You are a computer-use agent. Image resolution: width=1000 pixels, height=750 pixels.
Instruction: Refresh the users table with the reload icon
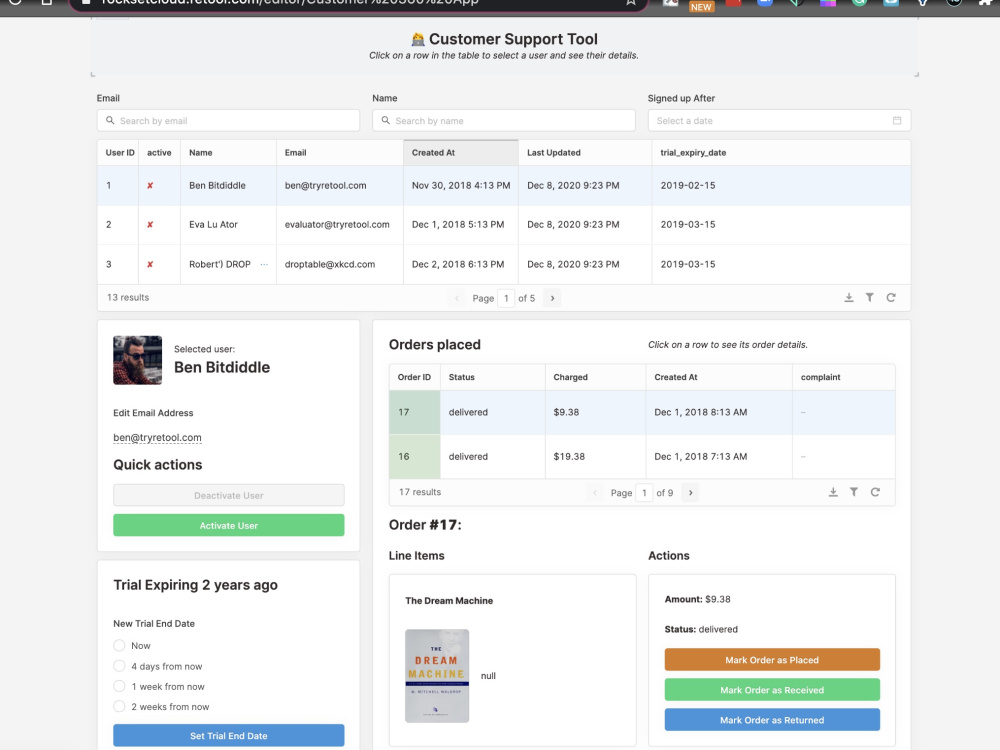pos(891,298)
